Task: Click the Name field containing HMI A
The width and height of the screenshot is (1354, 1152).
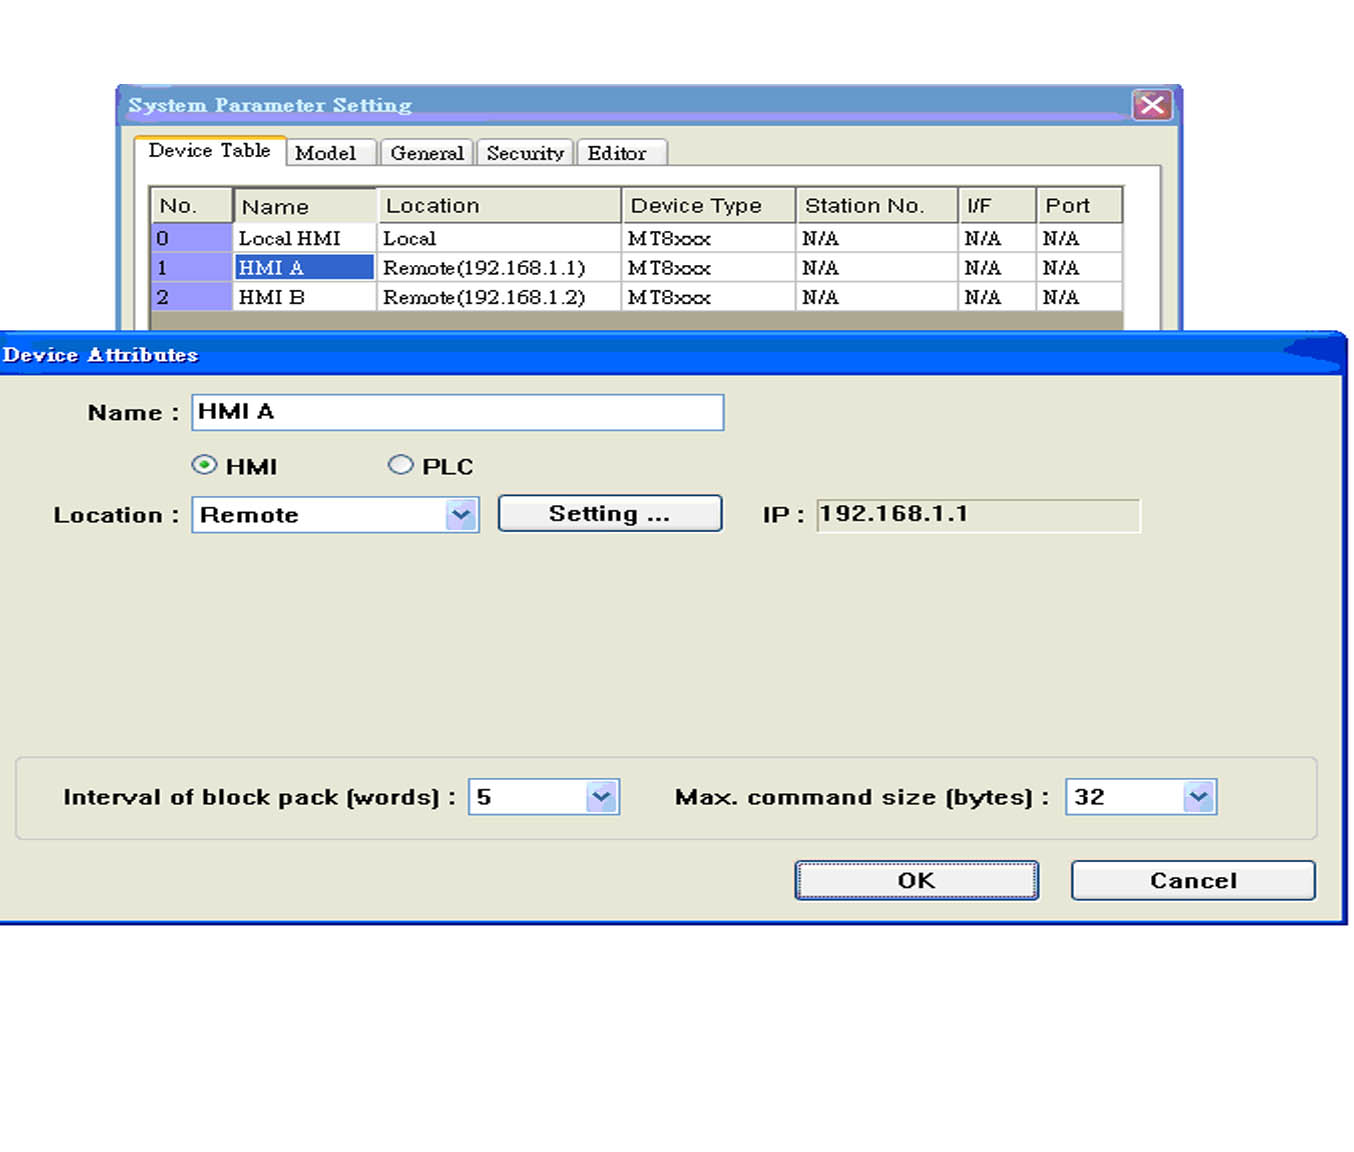Action: click(457, 412)
